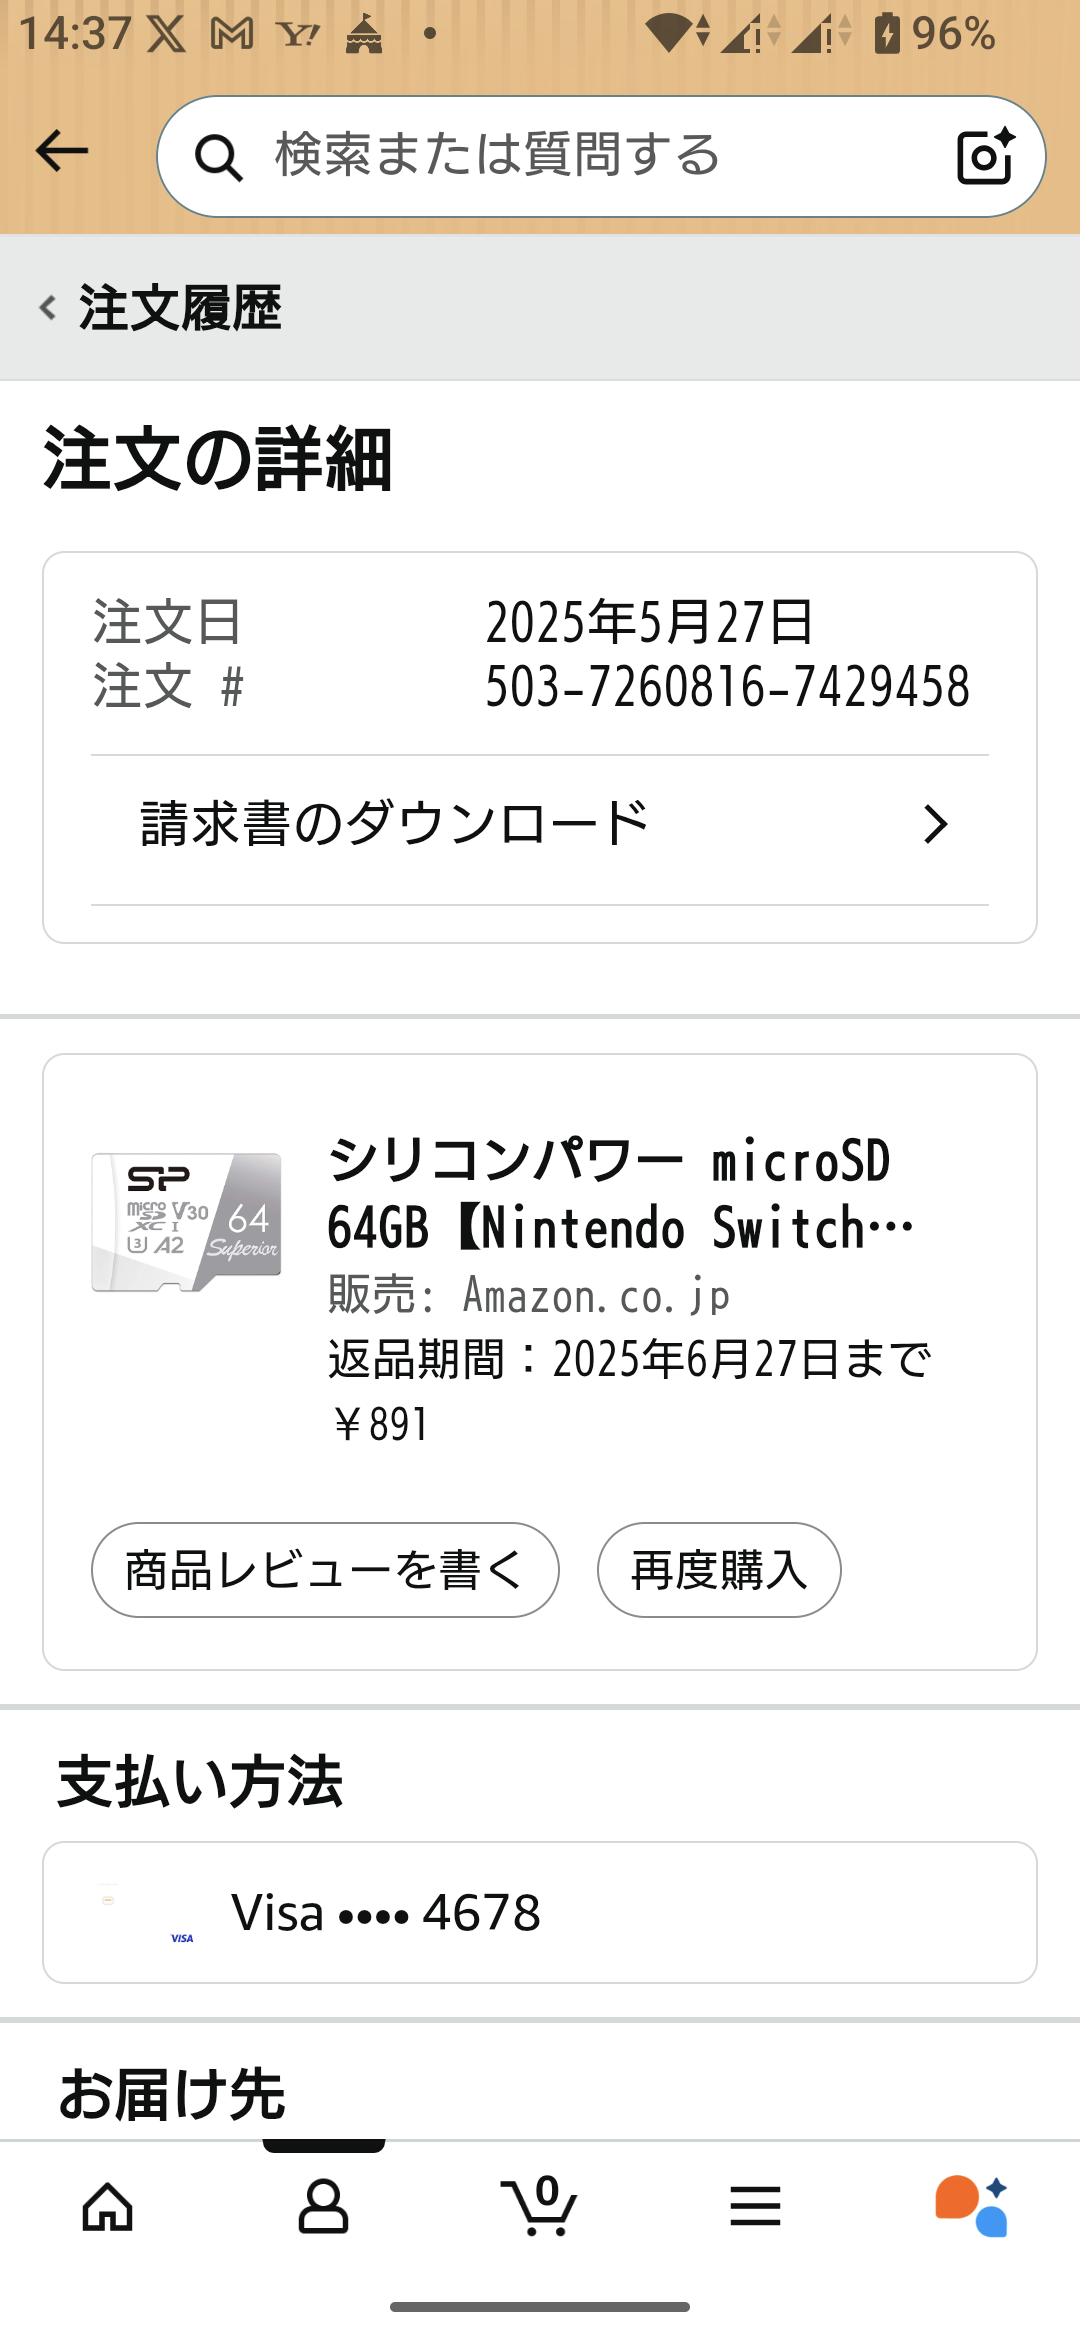This screenshot has height=2340, width=1080.
Task: Tap 商品レビューを書く button
Action: [325, 1570]
